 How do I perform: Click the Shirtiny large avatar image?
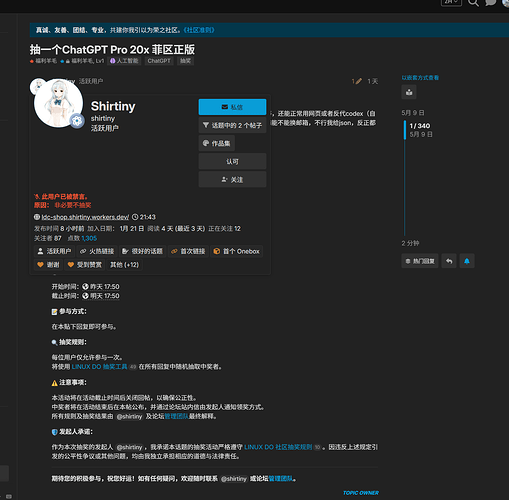[58, 103]
